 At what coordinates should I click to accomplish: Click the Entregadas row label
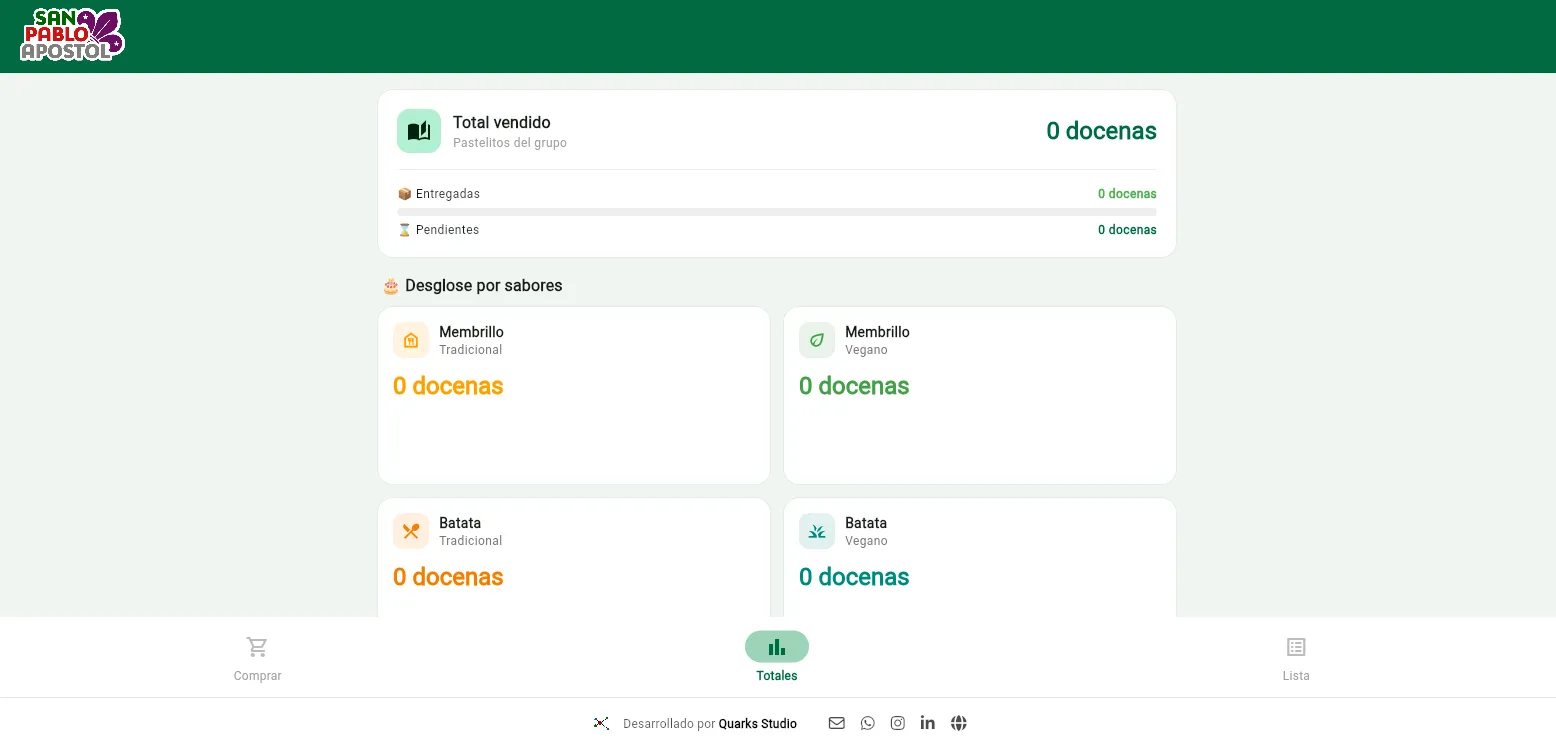coord(438,194)
